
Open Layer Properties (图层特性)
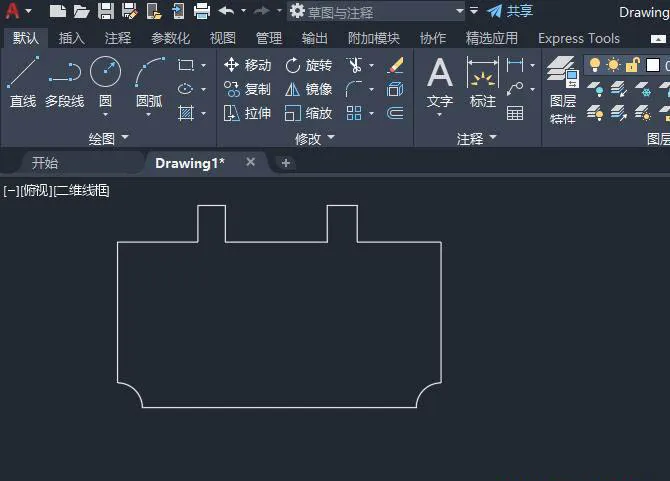pos(563,90)
